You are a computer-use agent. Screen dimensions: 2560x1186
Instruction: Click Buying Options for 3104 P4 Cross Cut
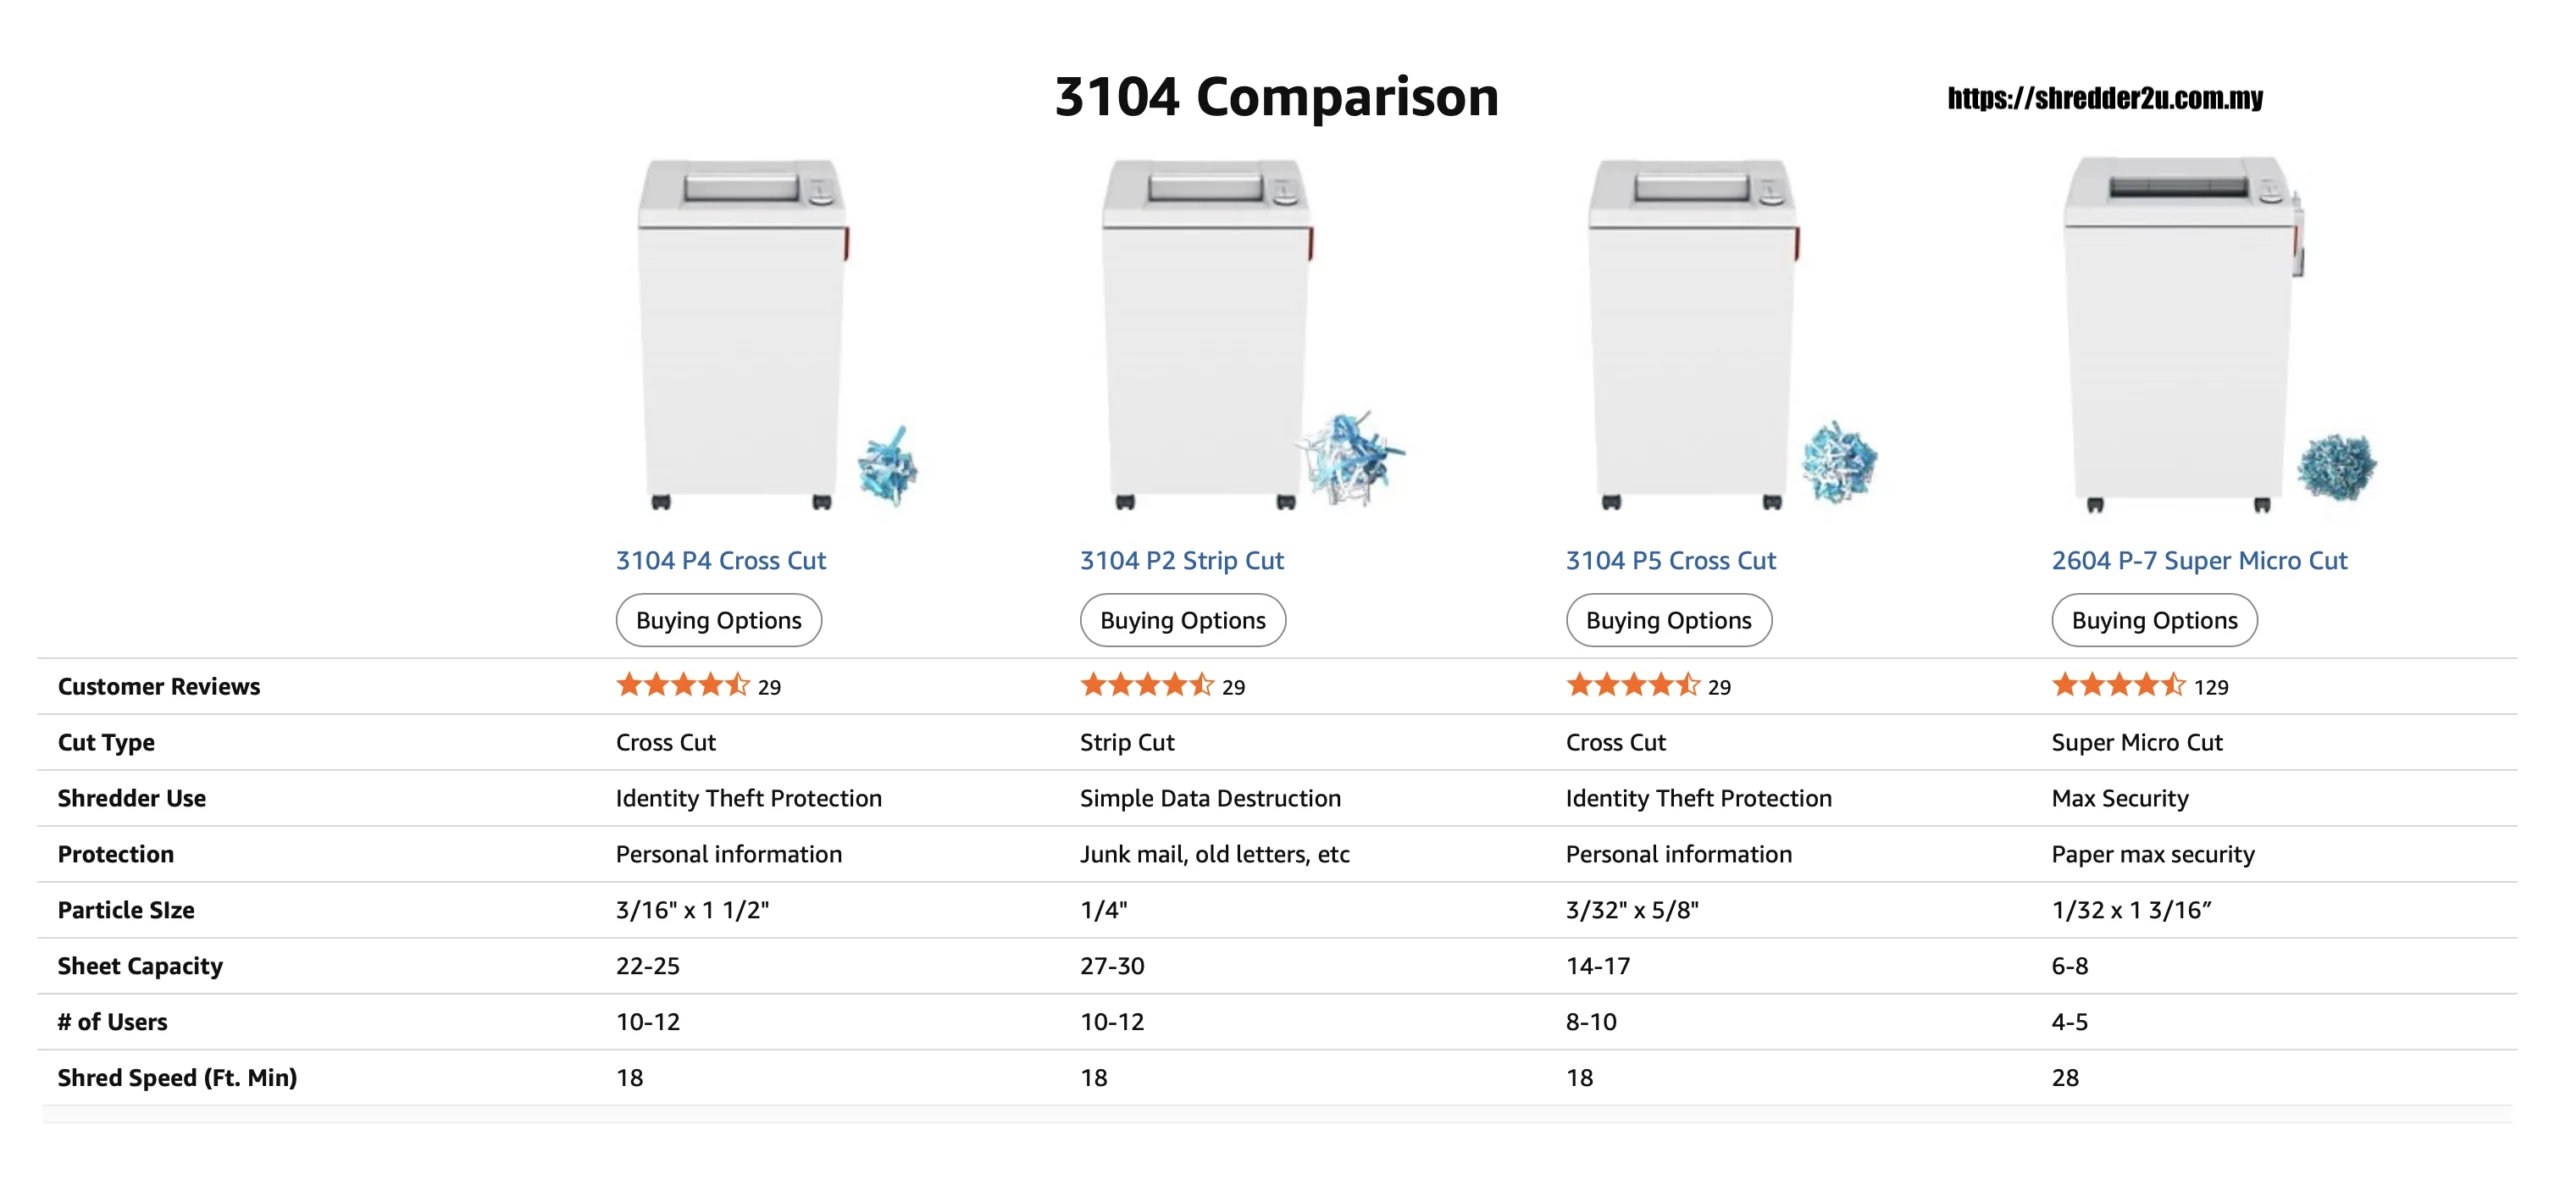718,620
